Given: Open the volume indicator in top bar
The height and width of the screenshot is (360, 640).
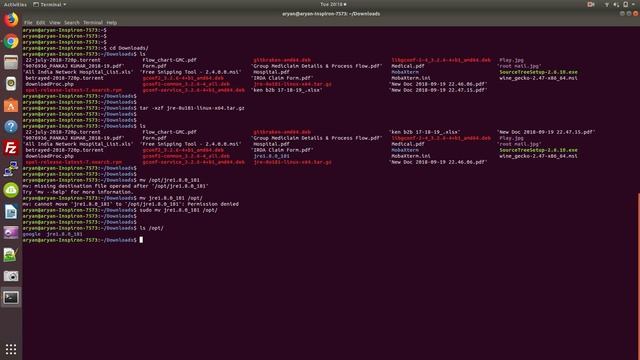Looking at the screenshot, I should point(616,4).
